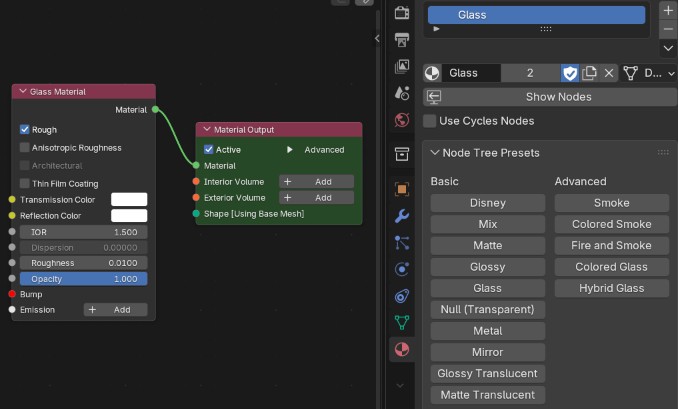Apply the Matte Translucent preset
The width and height of the screenshot is (678, 409).
(488, 395)
